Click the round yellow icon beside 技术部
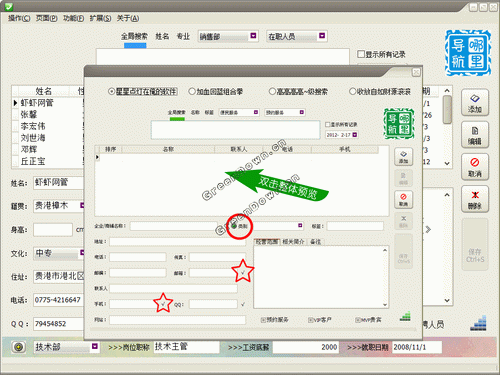Viewport: 500px width, 375px height. [x=19, y=347]
